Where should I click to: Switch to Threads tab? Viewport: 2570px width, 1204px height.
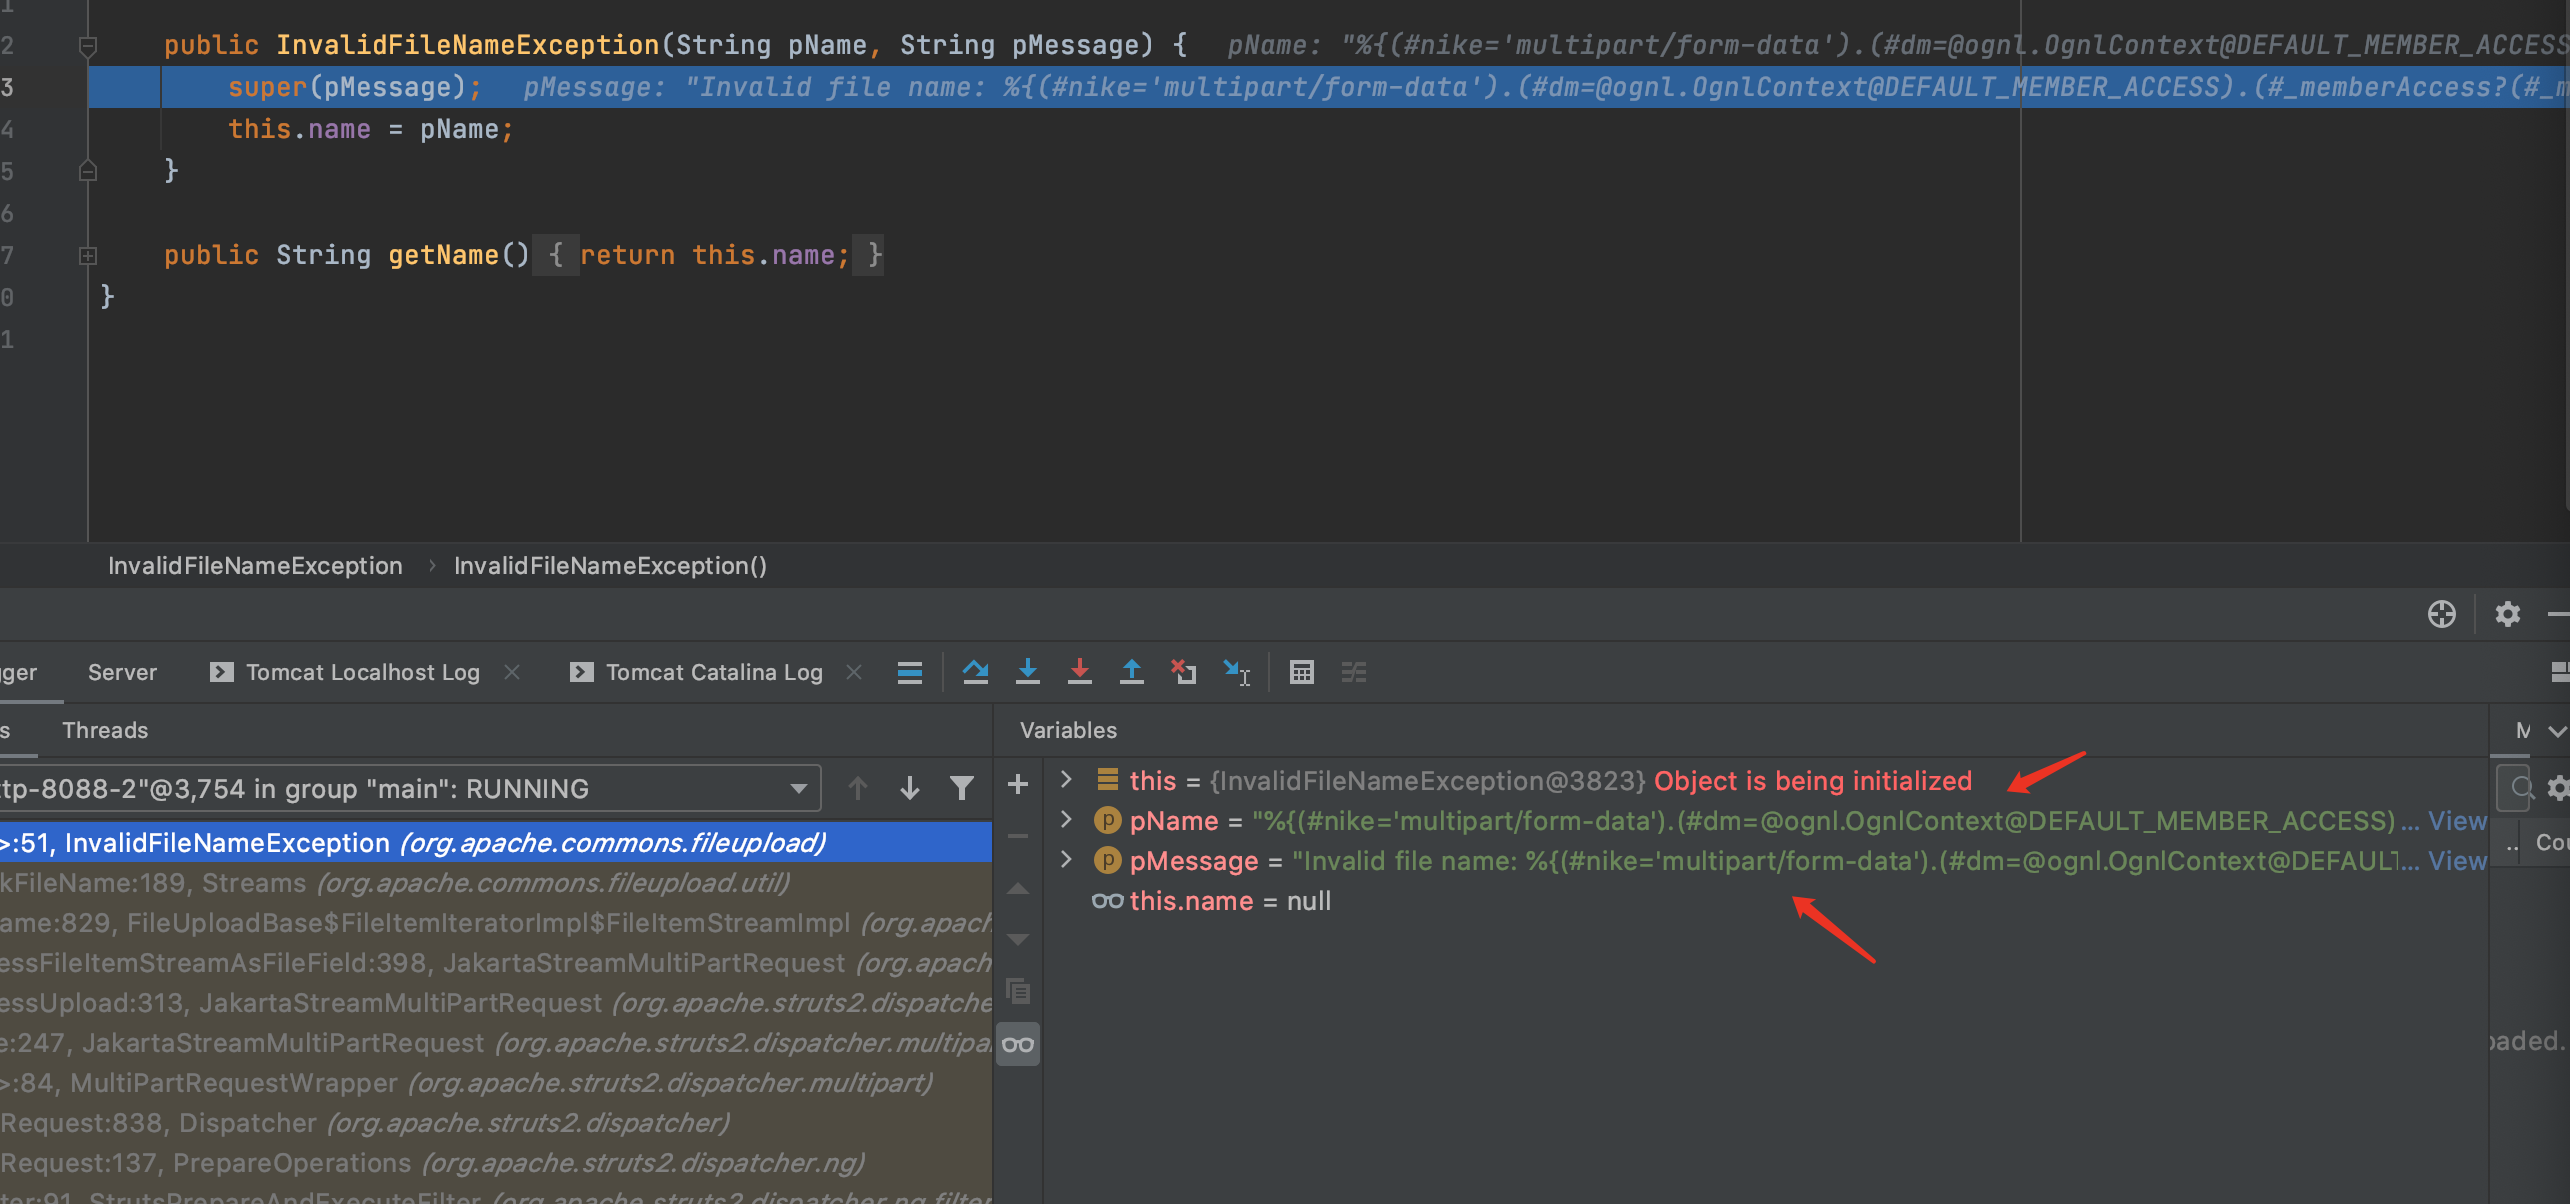click(x=105, y=731)
